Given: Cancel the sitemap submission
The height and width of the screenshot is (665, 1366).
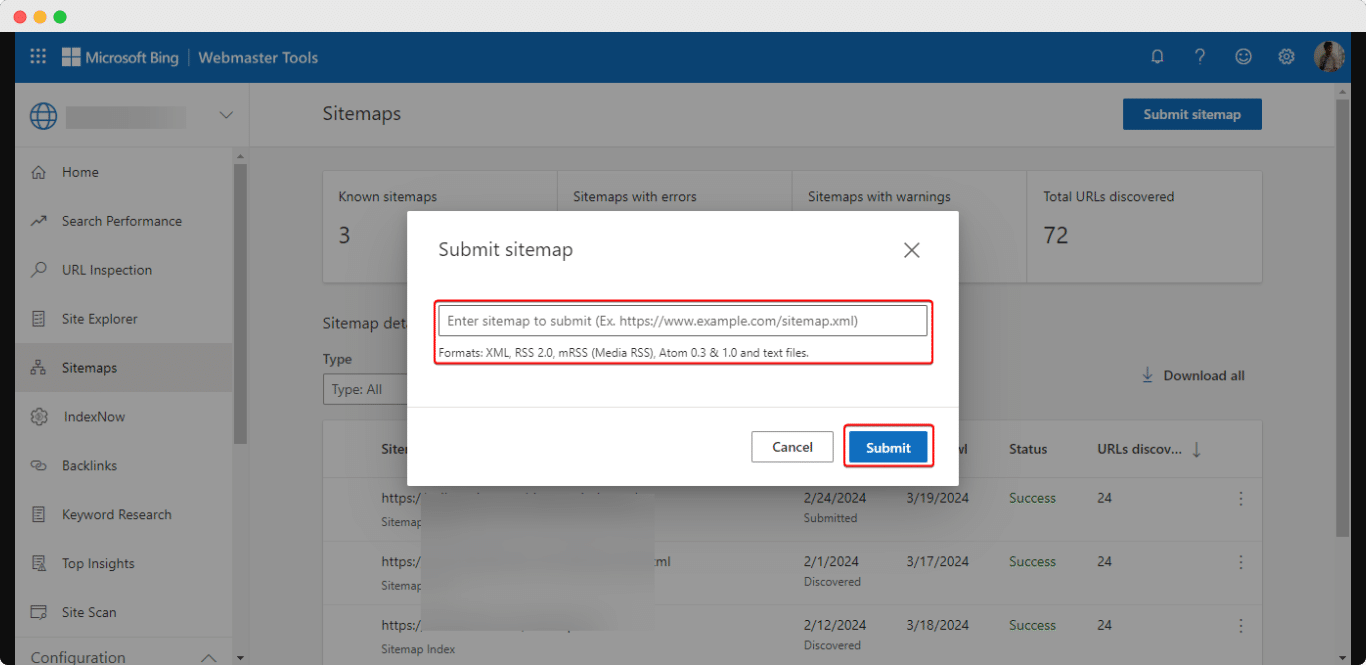Looking at the screenshot, I should coord(792,447).
